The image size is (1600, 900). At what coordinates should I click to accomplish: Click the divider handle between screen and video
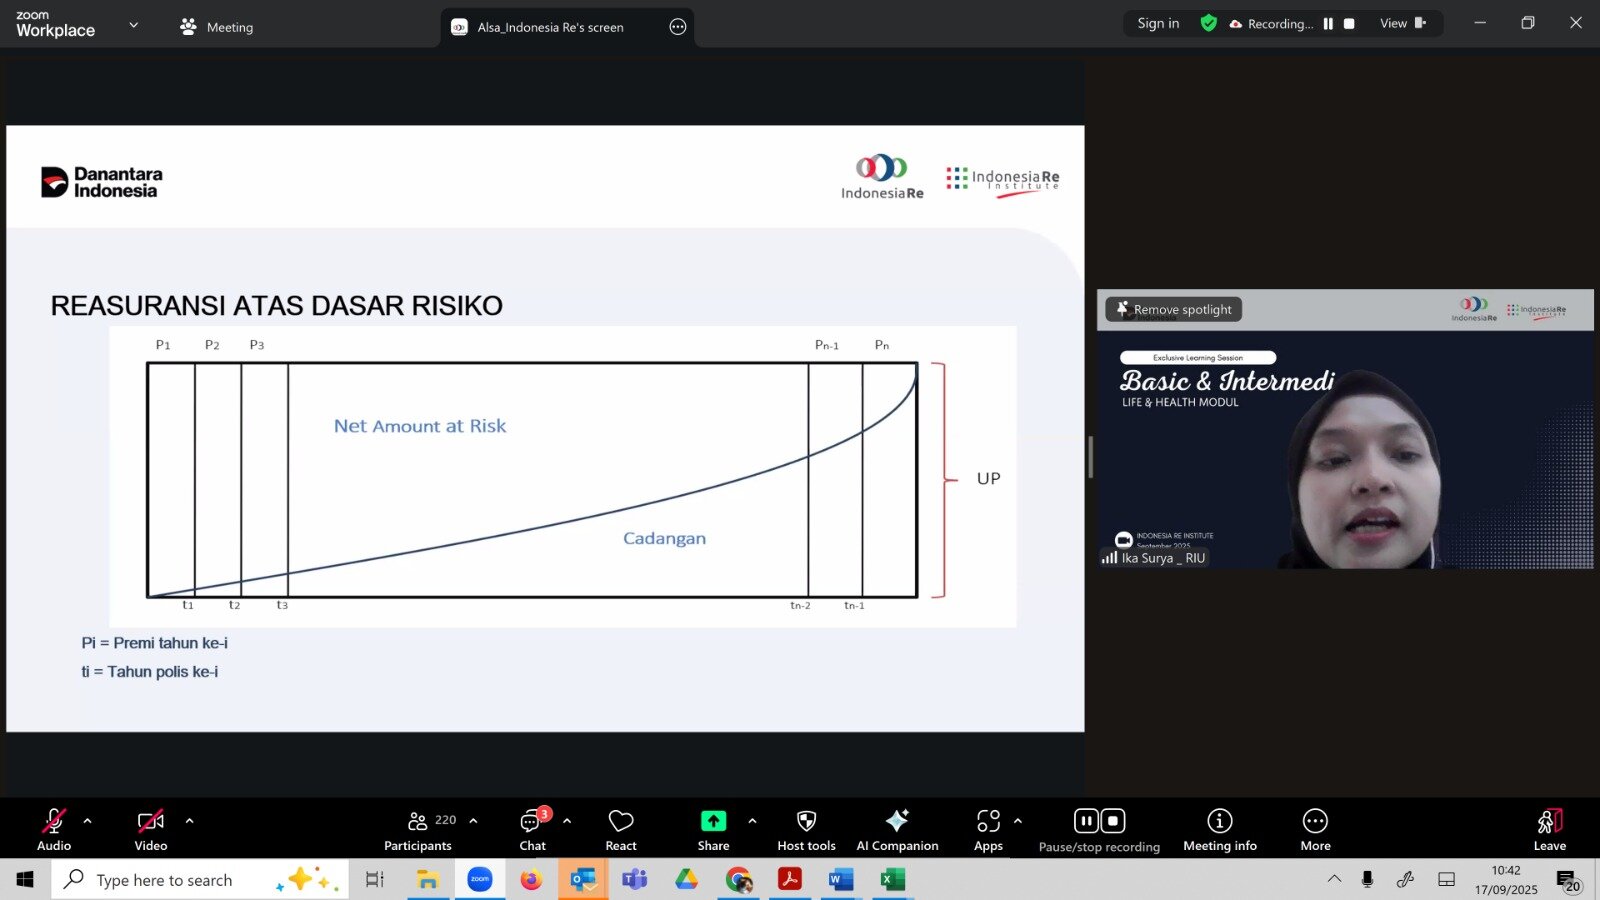[1090, 457]
